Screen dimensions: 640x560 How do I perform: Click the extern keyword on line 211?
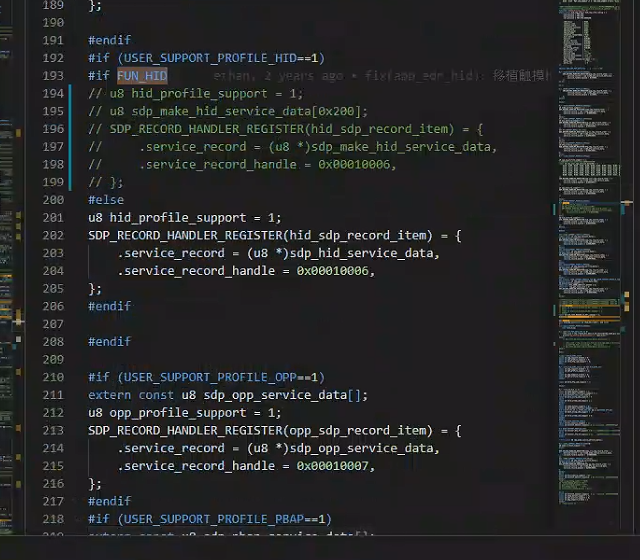pyautogui.click(x=110, y=395)
